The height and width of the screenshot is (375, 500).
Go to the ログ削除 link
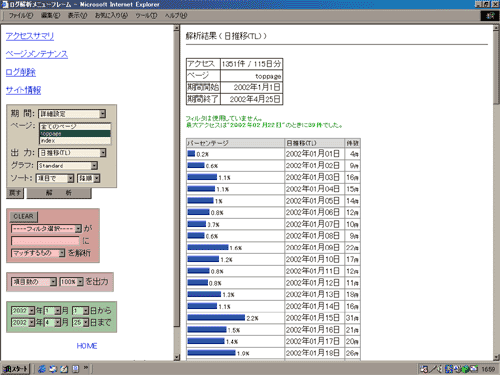(x=21, y=72)
